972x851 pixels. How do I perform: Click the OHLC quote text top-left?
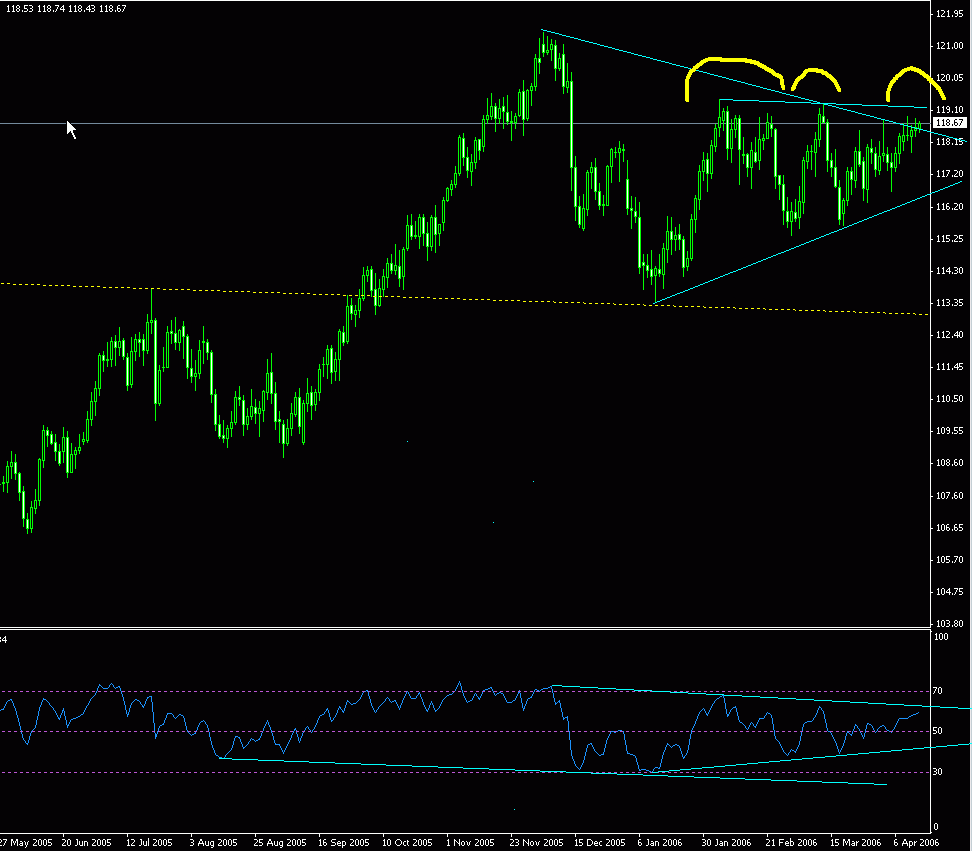coord(65,7)
